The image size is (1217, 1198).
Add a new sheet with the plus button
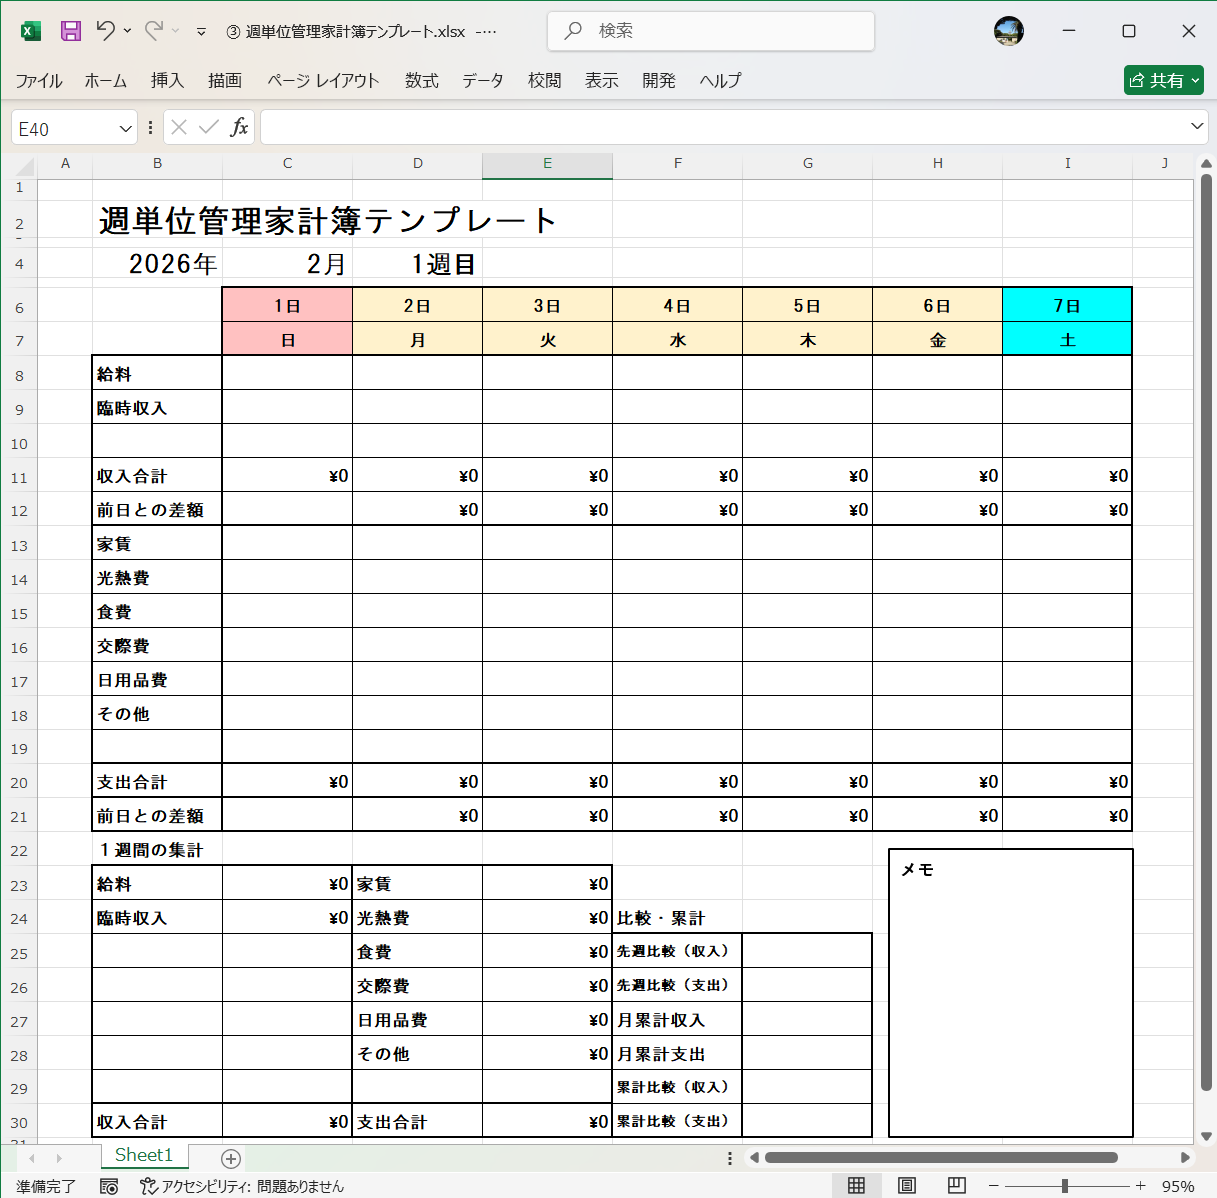230,1157
